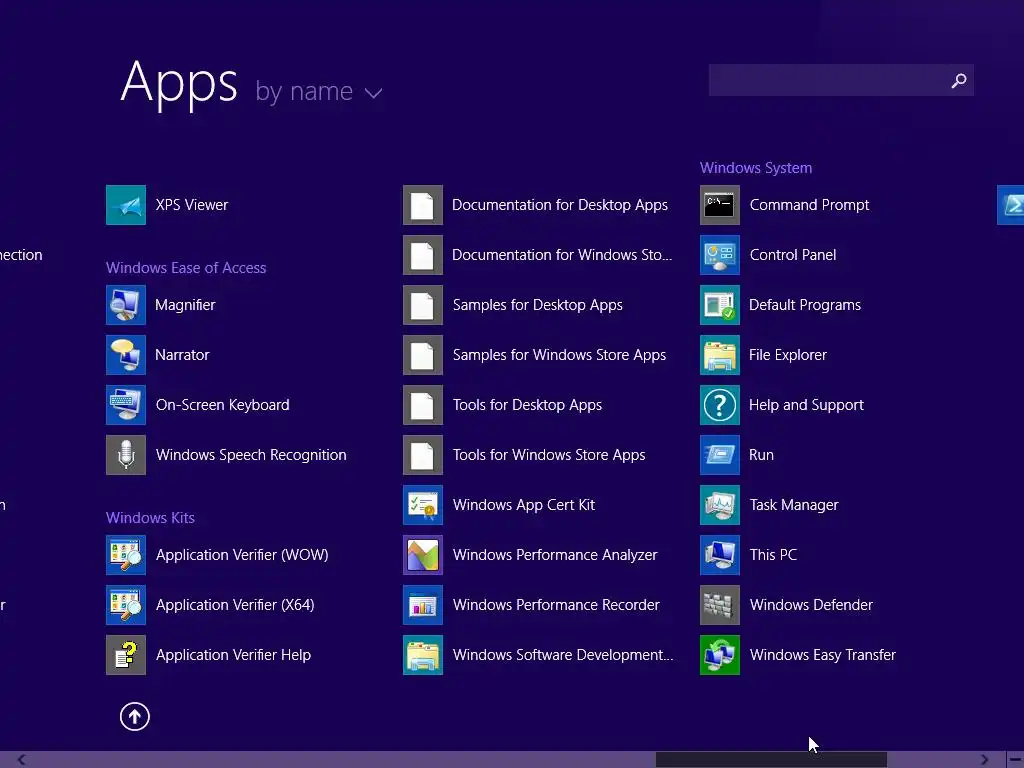Launch the Task Manager icon

[x=720, y=505]
